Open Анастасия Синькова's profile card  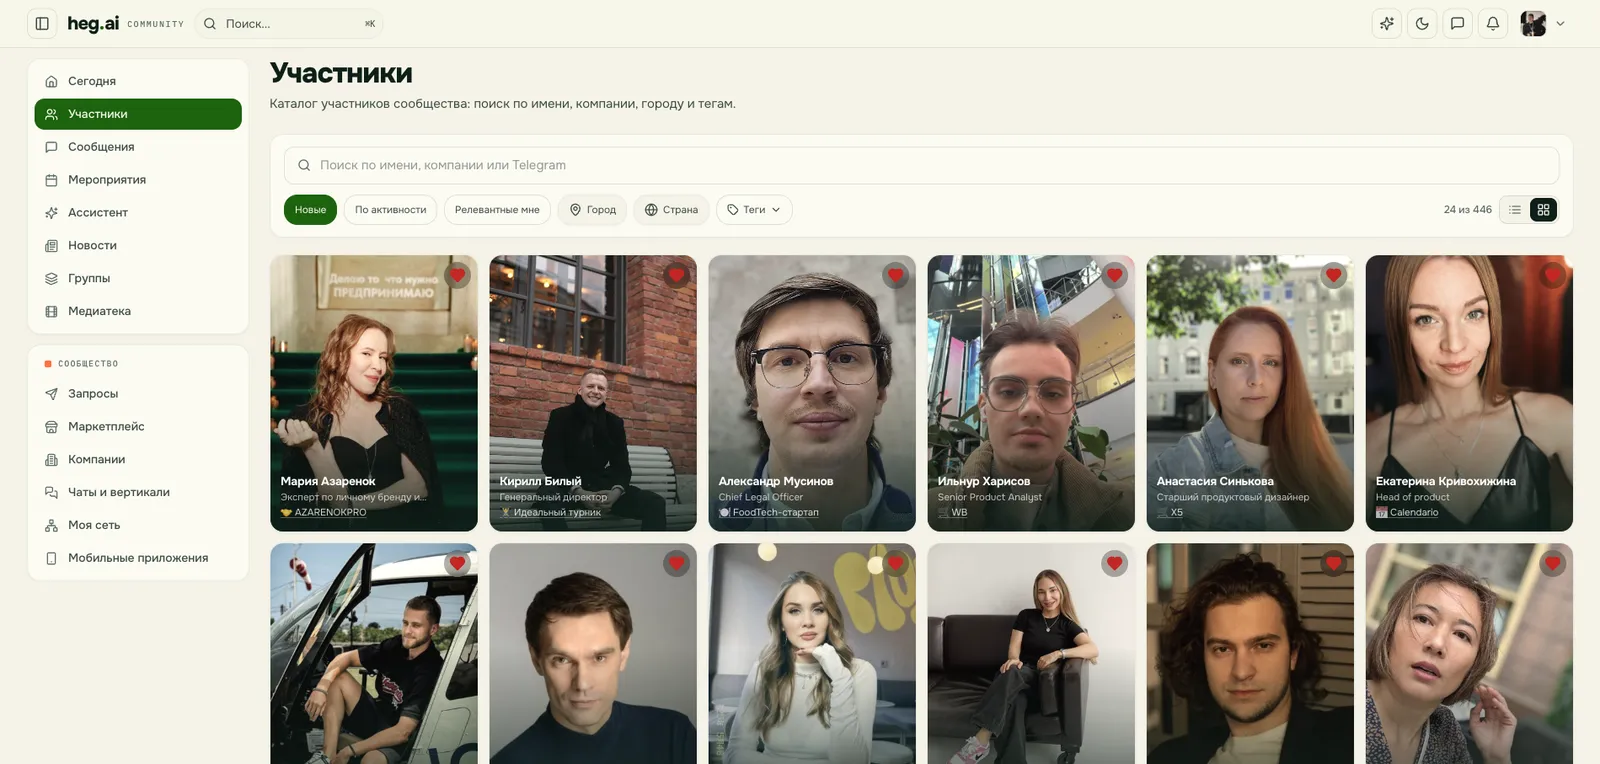pos(1250,393)
